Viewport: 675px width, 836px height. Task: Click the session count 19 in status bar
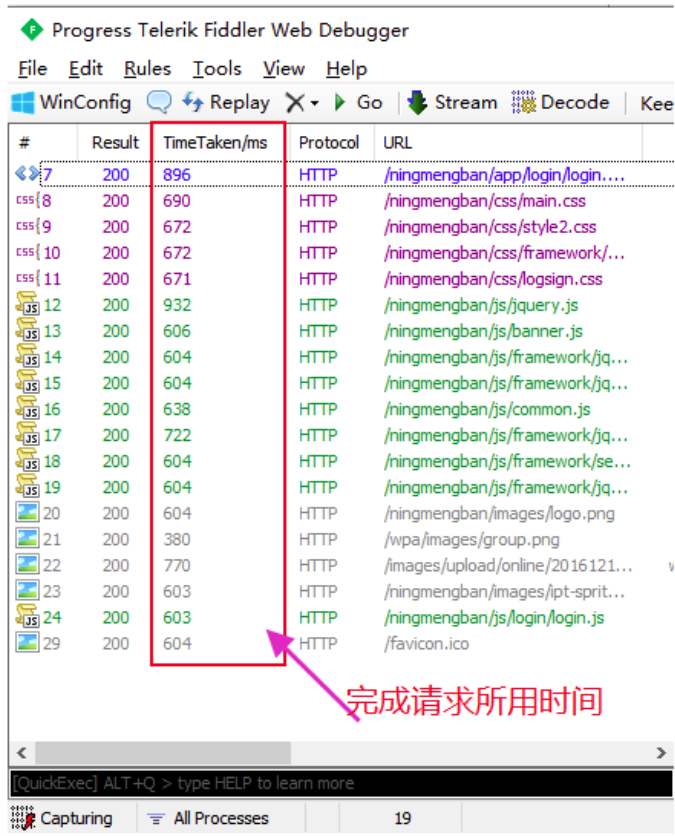click(x=403, y=818)
